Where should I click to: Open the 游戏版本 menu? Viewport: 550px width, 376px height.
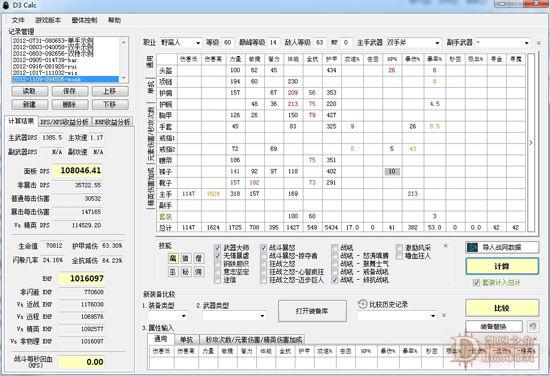click(48, 20)
